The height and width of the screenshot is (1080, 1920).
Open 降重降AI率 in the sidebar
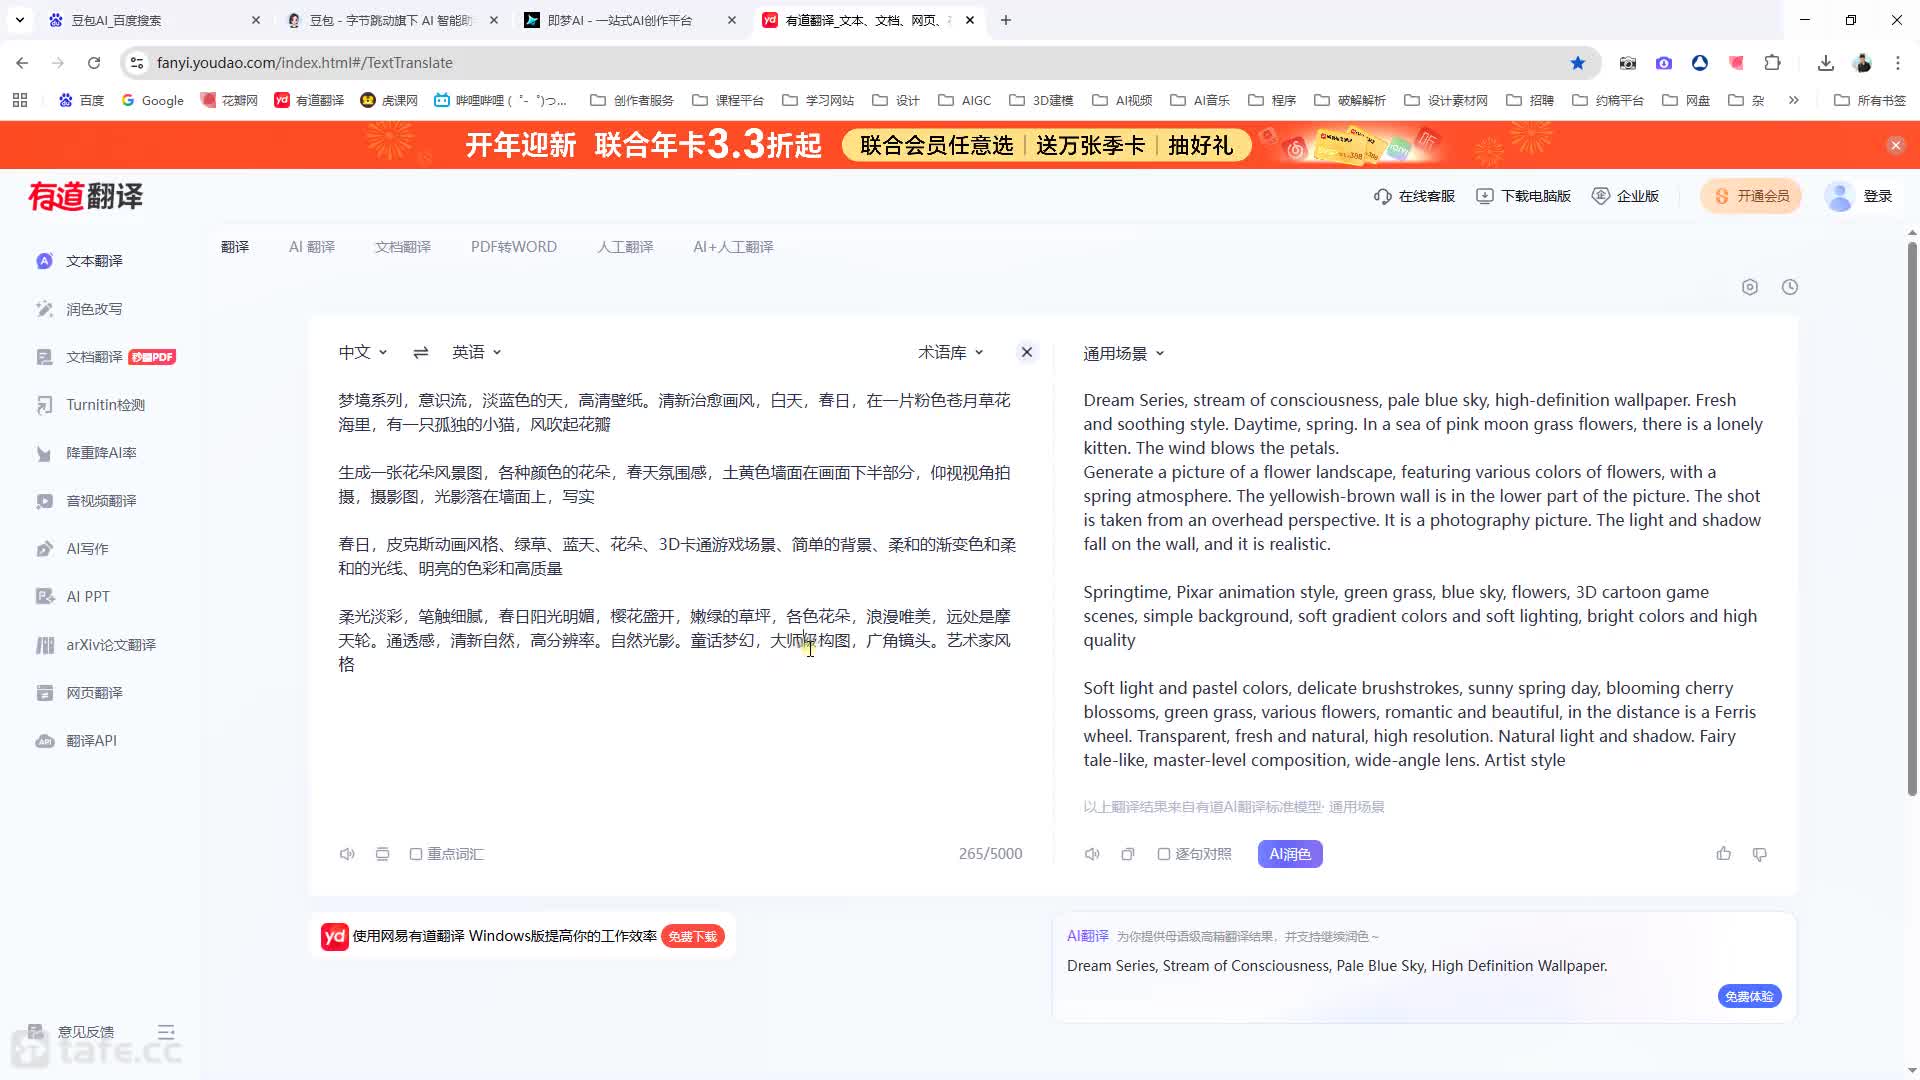tap(87, 453)
